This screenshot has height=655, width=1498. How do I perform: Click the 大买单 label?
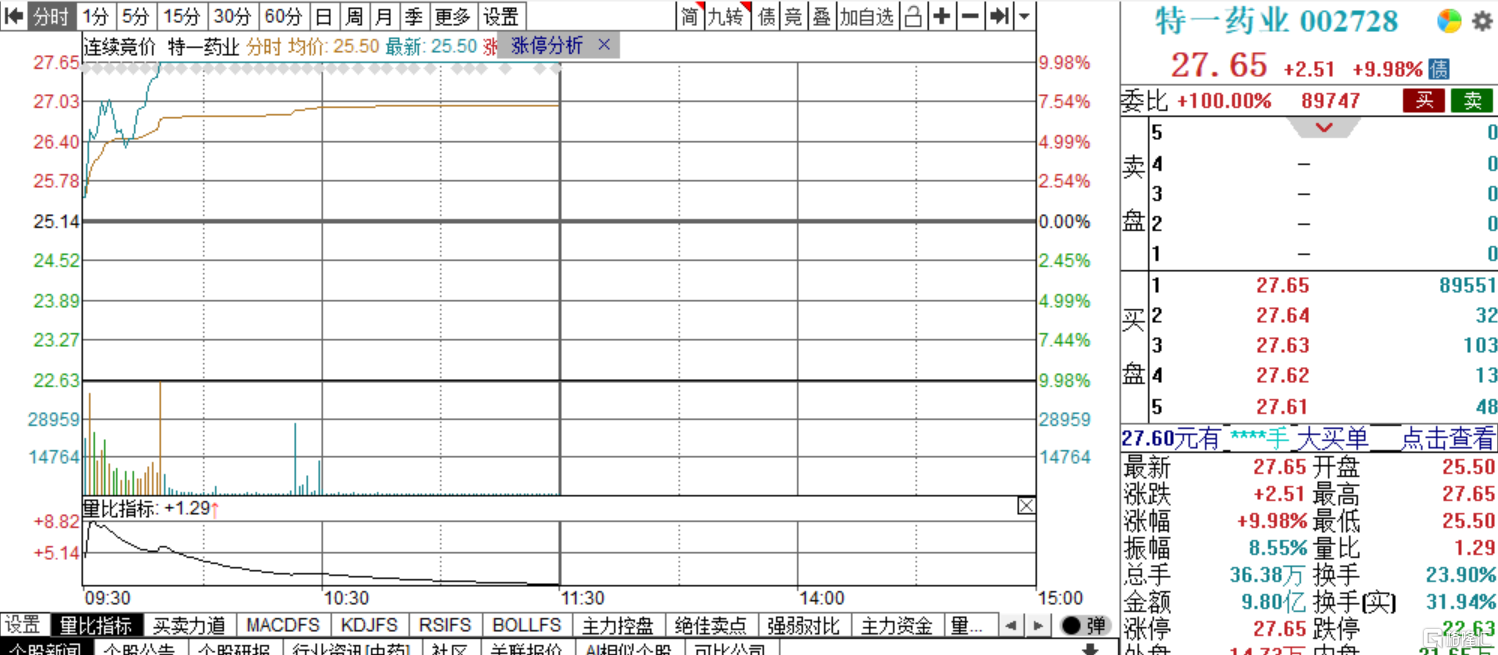point(1332,438)
